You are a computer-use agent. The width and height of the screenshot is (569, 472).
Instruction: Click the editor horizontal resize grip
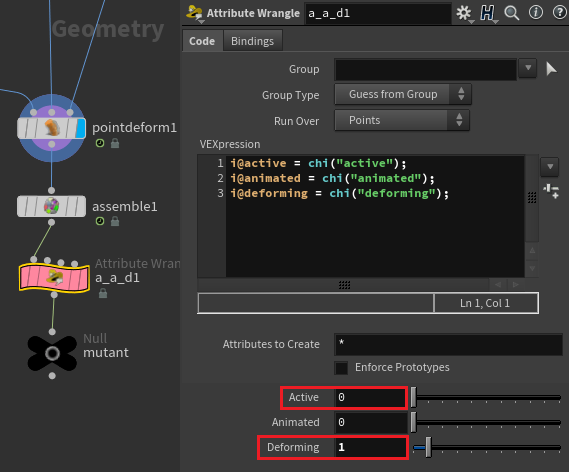click(344, 285)
